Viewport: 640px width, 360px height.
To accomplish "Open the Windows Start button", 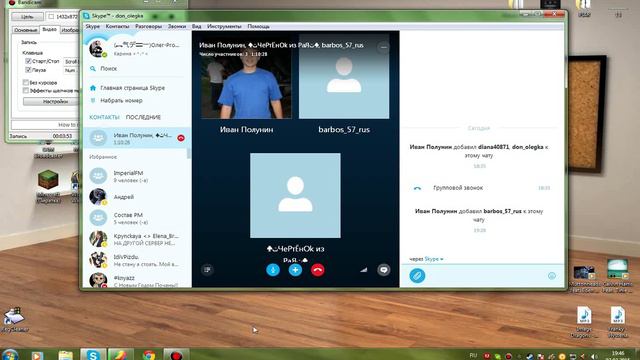I will [10, 355].
